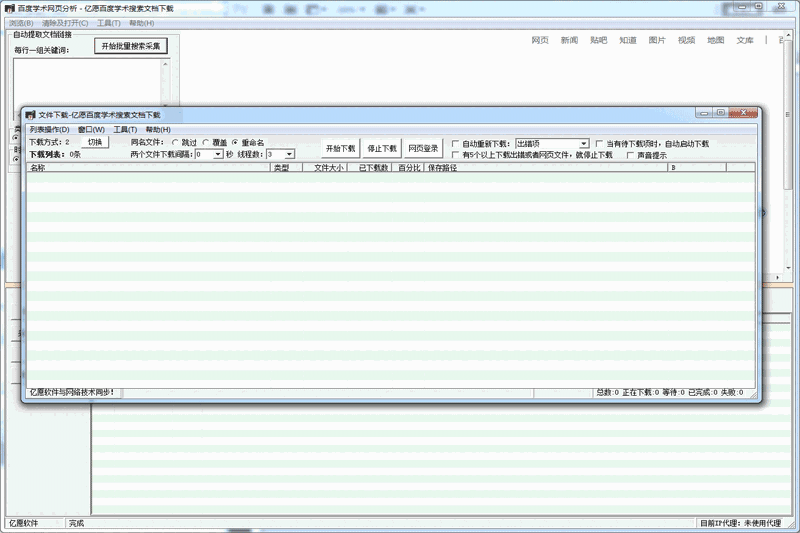Click the 切换 download mode switch button
This screenshot has height=533, width=800.
click(x=95, y=143)
